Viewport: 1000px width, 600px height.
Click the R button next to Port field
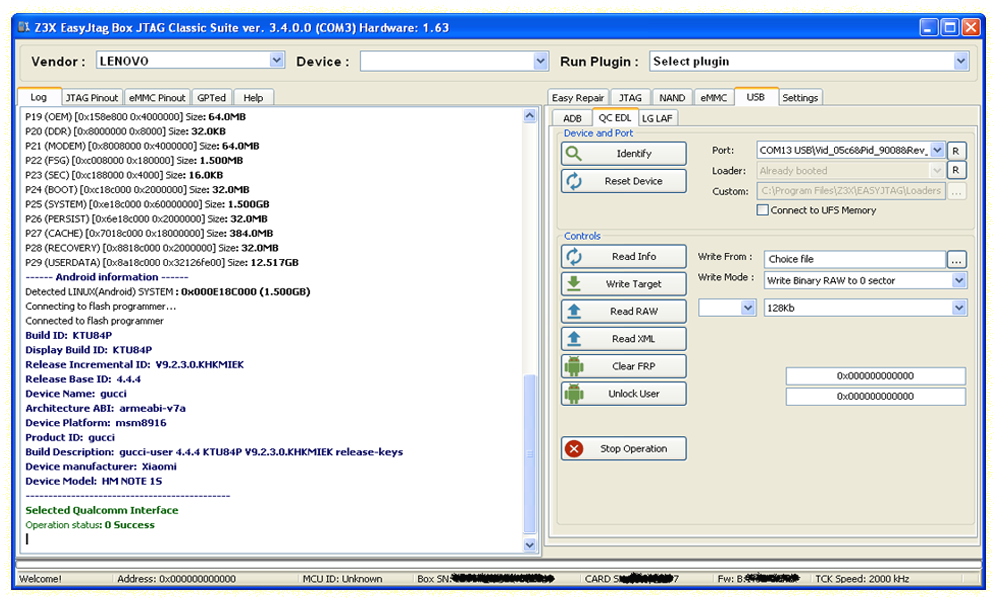(x=955, y=151)
